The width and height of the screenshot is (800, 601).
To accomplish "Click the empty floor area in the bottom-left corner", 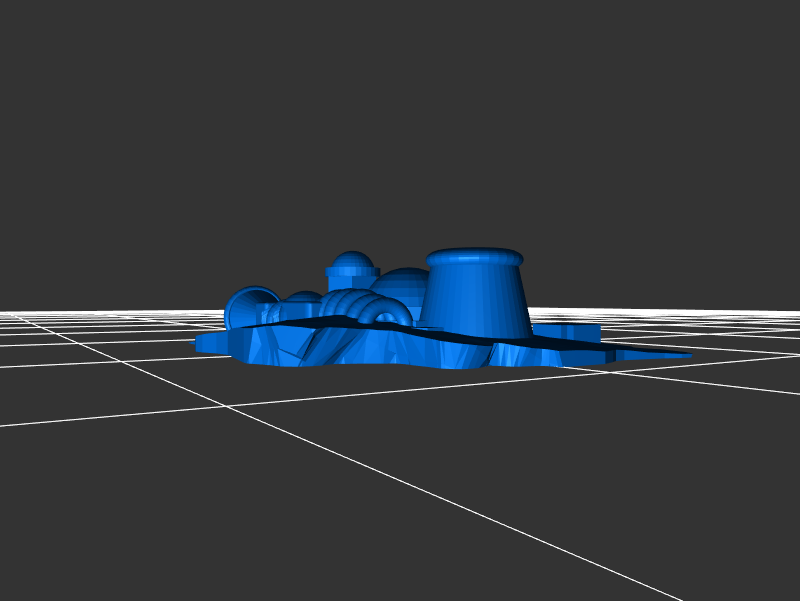I will (80, 530).
